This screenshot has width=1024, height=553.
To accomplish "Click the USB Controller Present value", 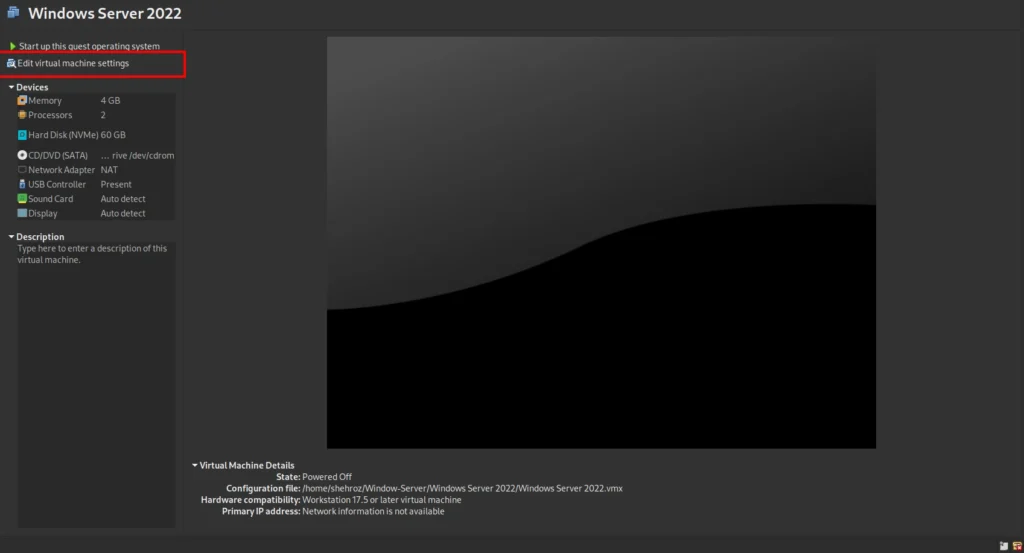I will pos(116,184).
